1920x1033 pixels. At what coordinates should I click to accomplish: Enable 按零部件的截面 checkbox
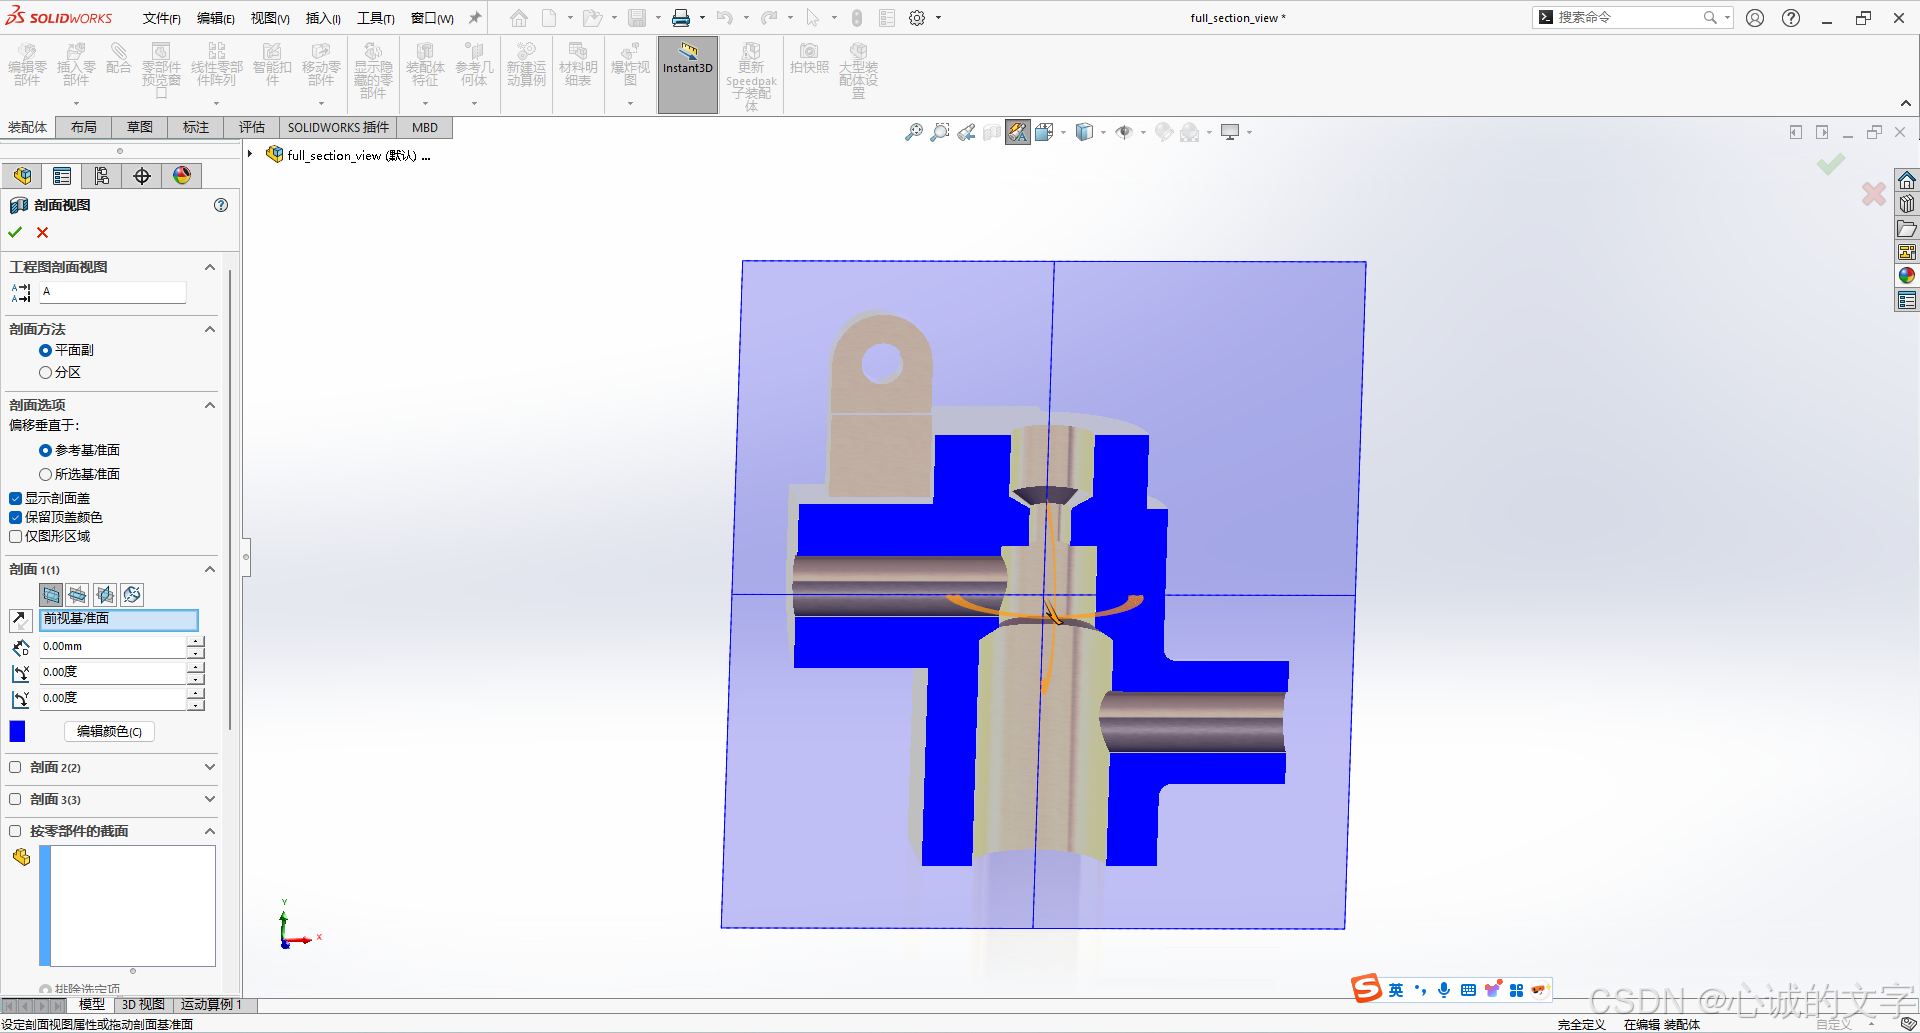[15, 832]
